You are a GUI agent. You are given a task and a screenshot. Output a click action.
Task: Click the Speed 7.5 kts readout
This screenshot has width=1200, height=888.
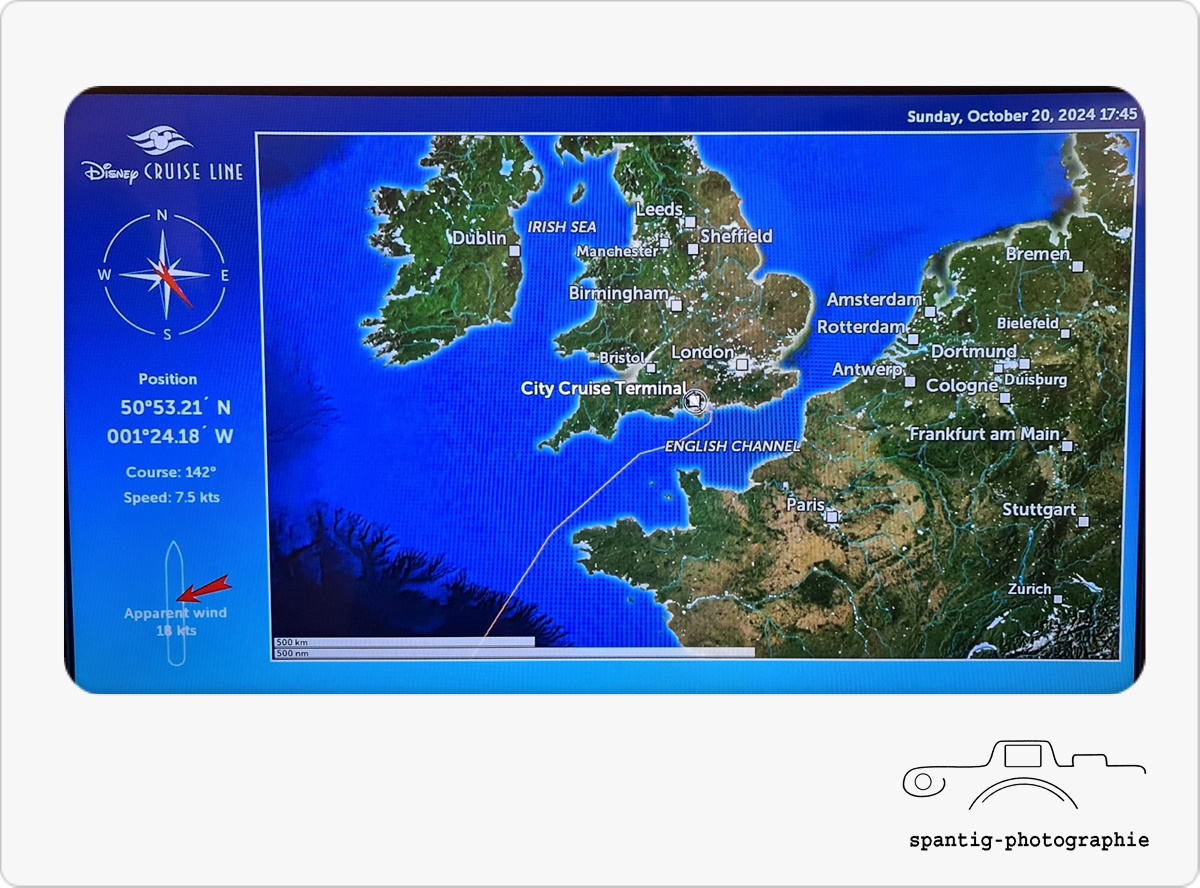[x=171, y=497]
